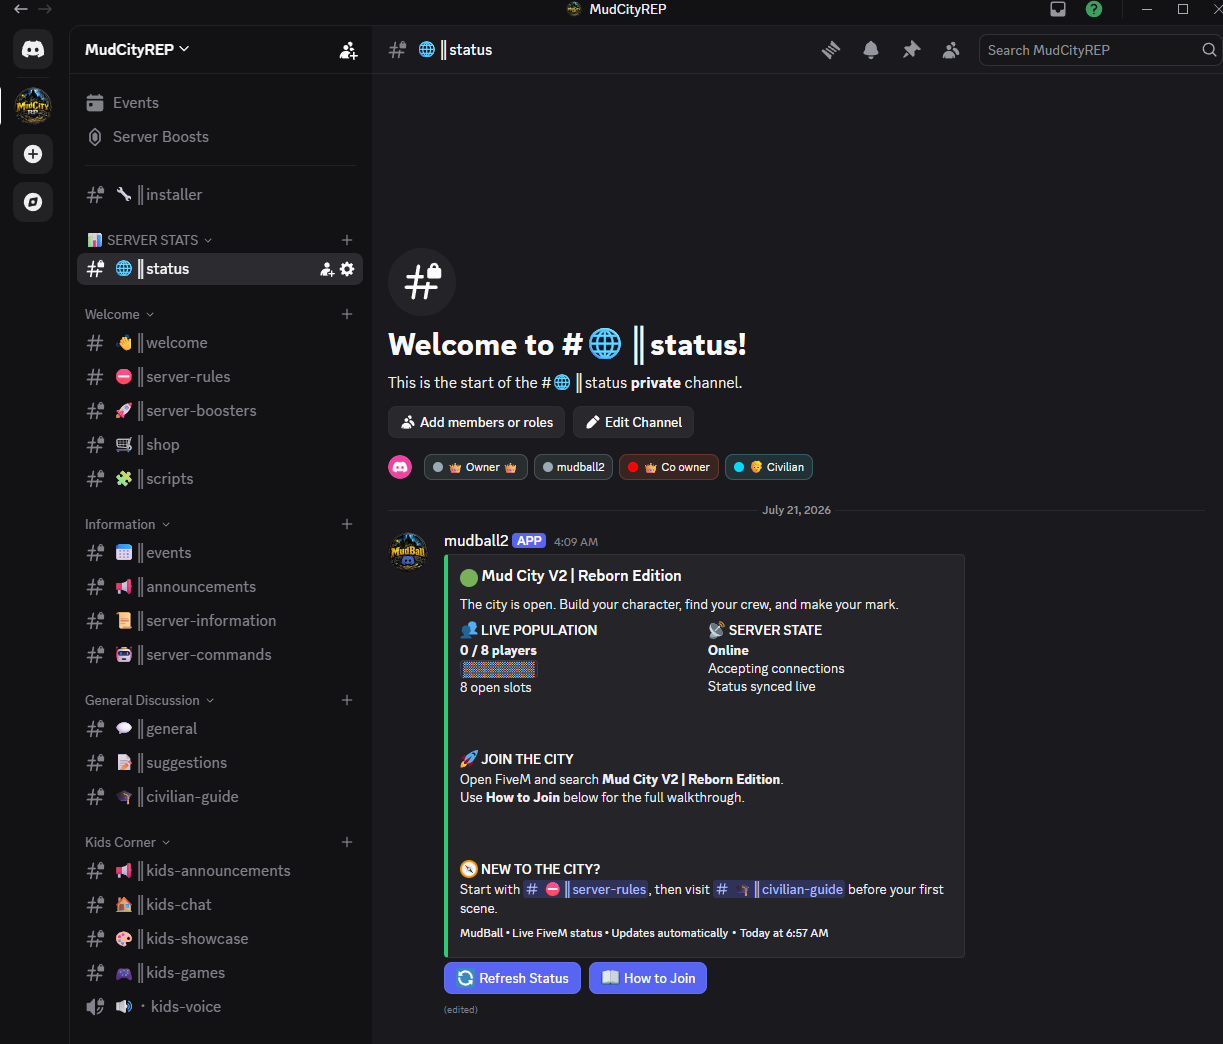Follow the civilian-guide link in embed

tap(779, 889)
